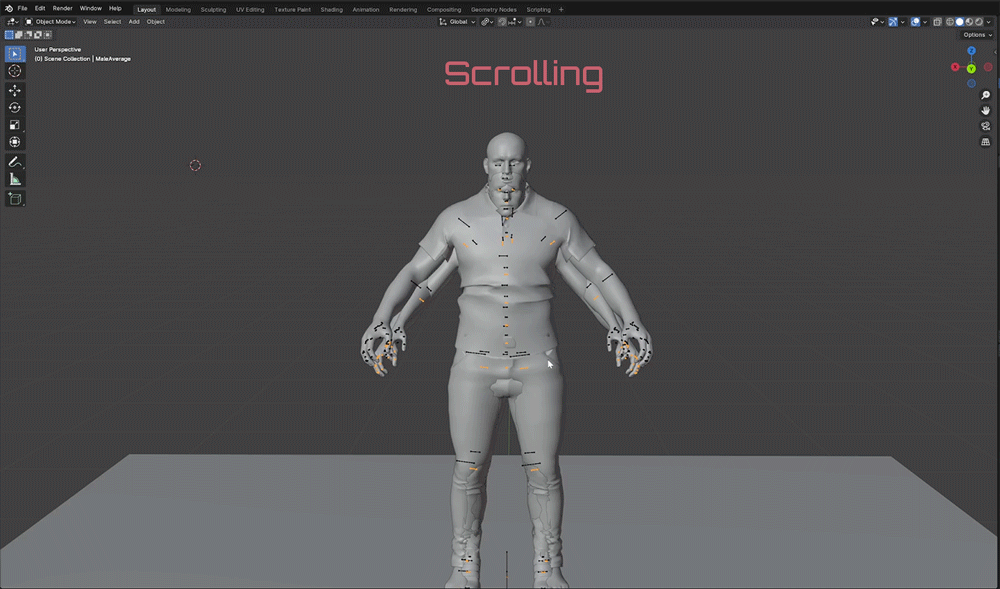Toggle snapping magnet in header

point(502,21)
